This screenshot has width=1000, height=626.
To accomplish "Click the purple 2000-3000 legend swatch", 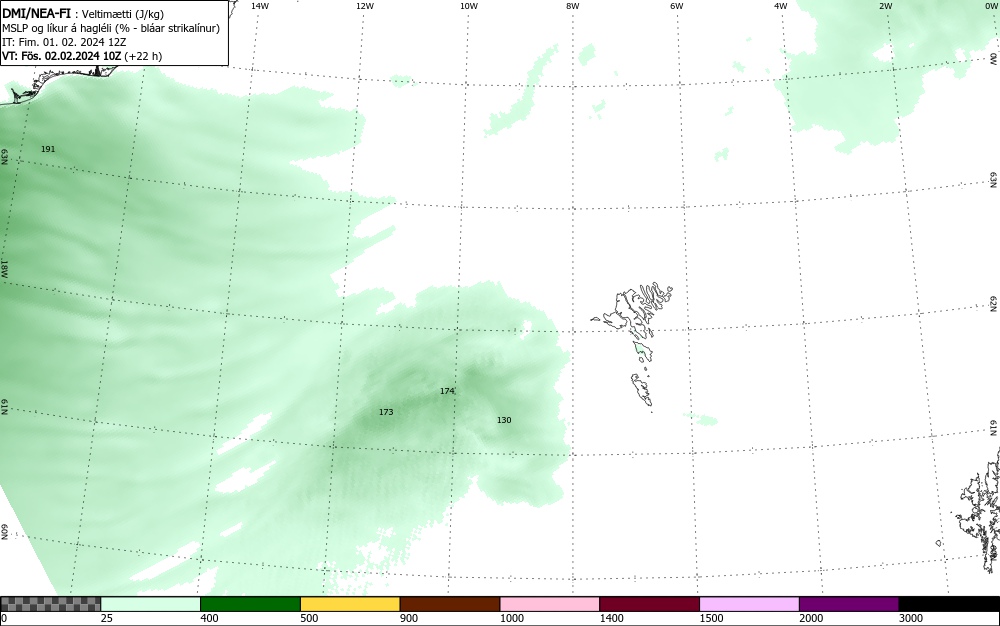I will tap(849, 604).
